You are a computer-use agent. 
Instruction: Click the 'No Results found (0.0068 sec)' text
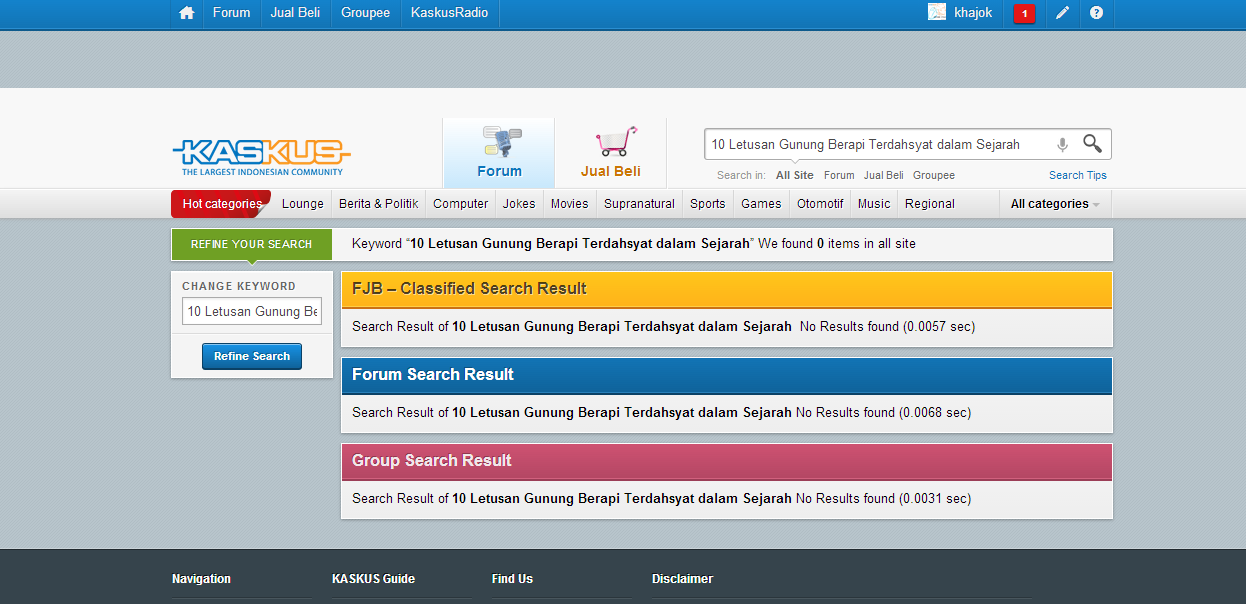click(883, 413)
